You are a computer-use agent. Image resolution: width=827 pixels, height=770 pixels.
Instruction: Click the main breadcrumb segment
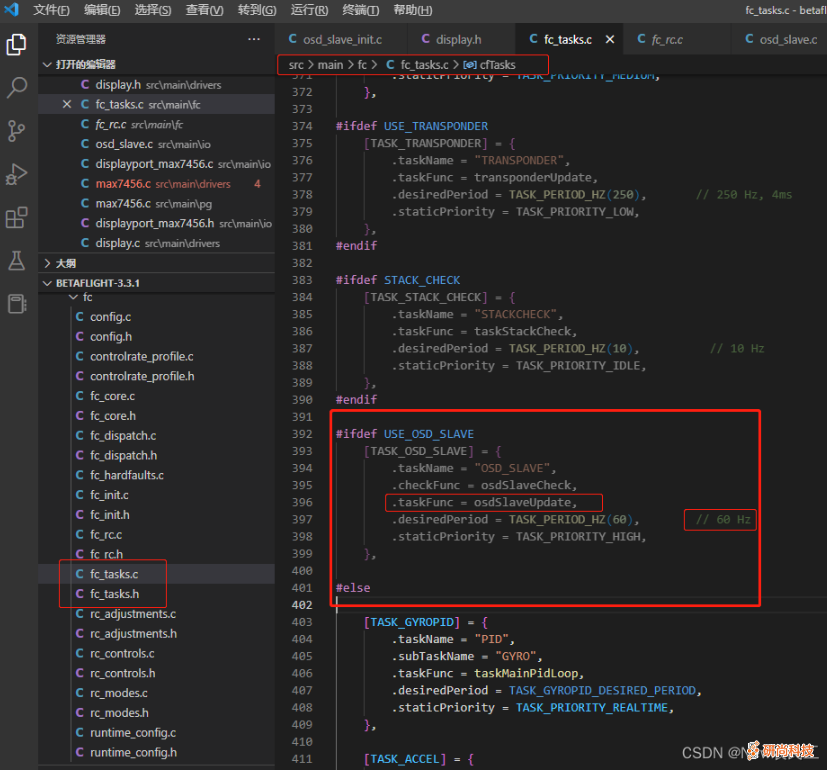tap(330, 65)
